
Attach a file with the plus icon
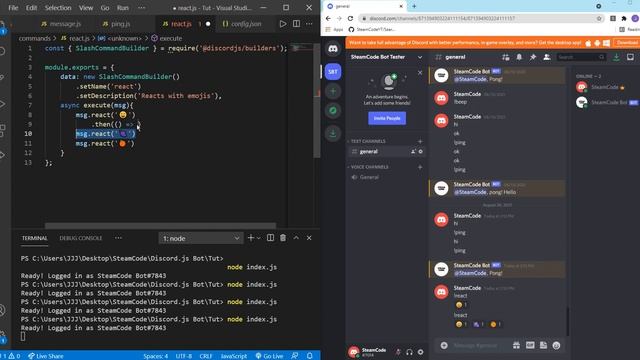[444, 345]
